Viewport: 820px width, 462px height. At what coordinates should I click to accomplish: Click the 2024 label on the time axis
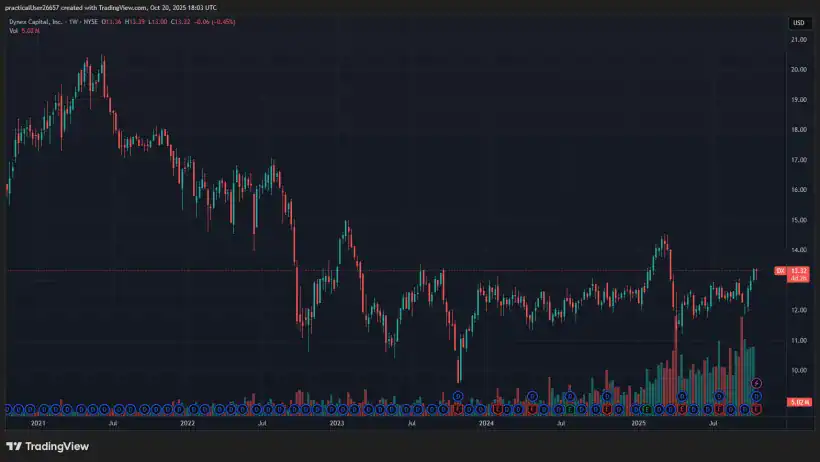[x=486, y=423]
